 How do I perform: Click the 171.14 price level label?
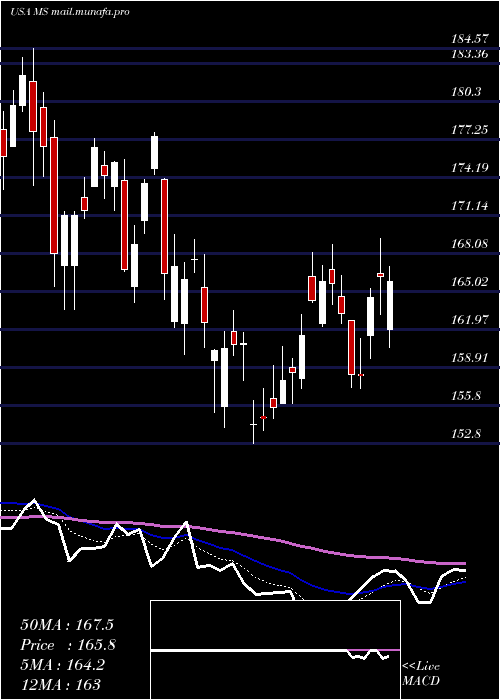pyautogui.click(x=469, y=206)
